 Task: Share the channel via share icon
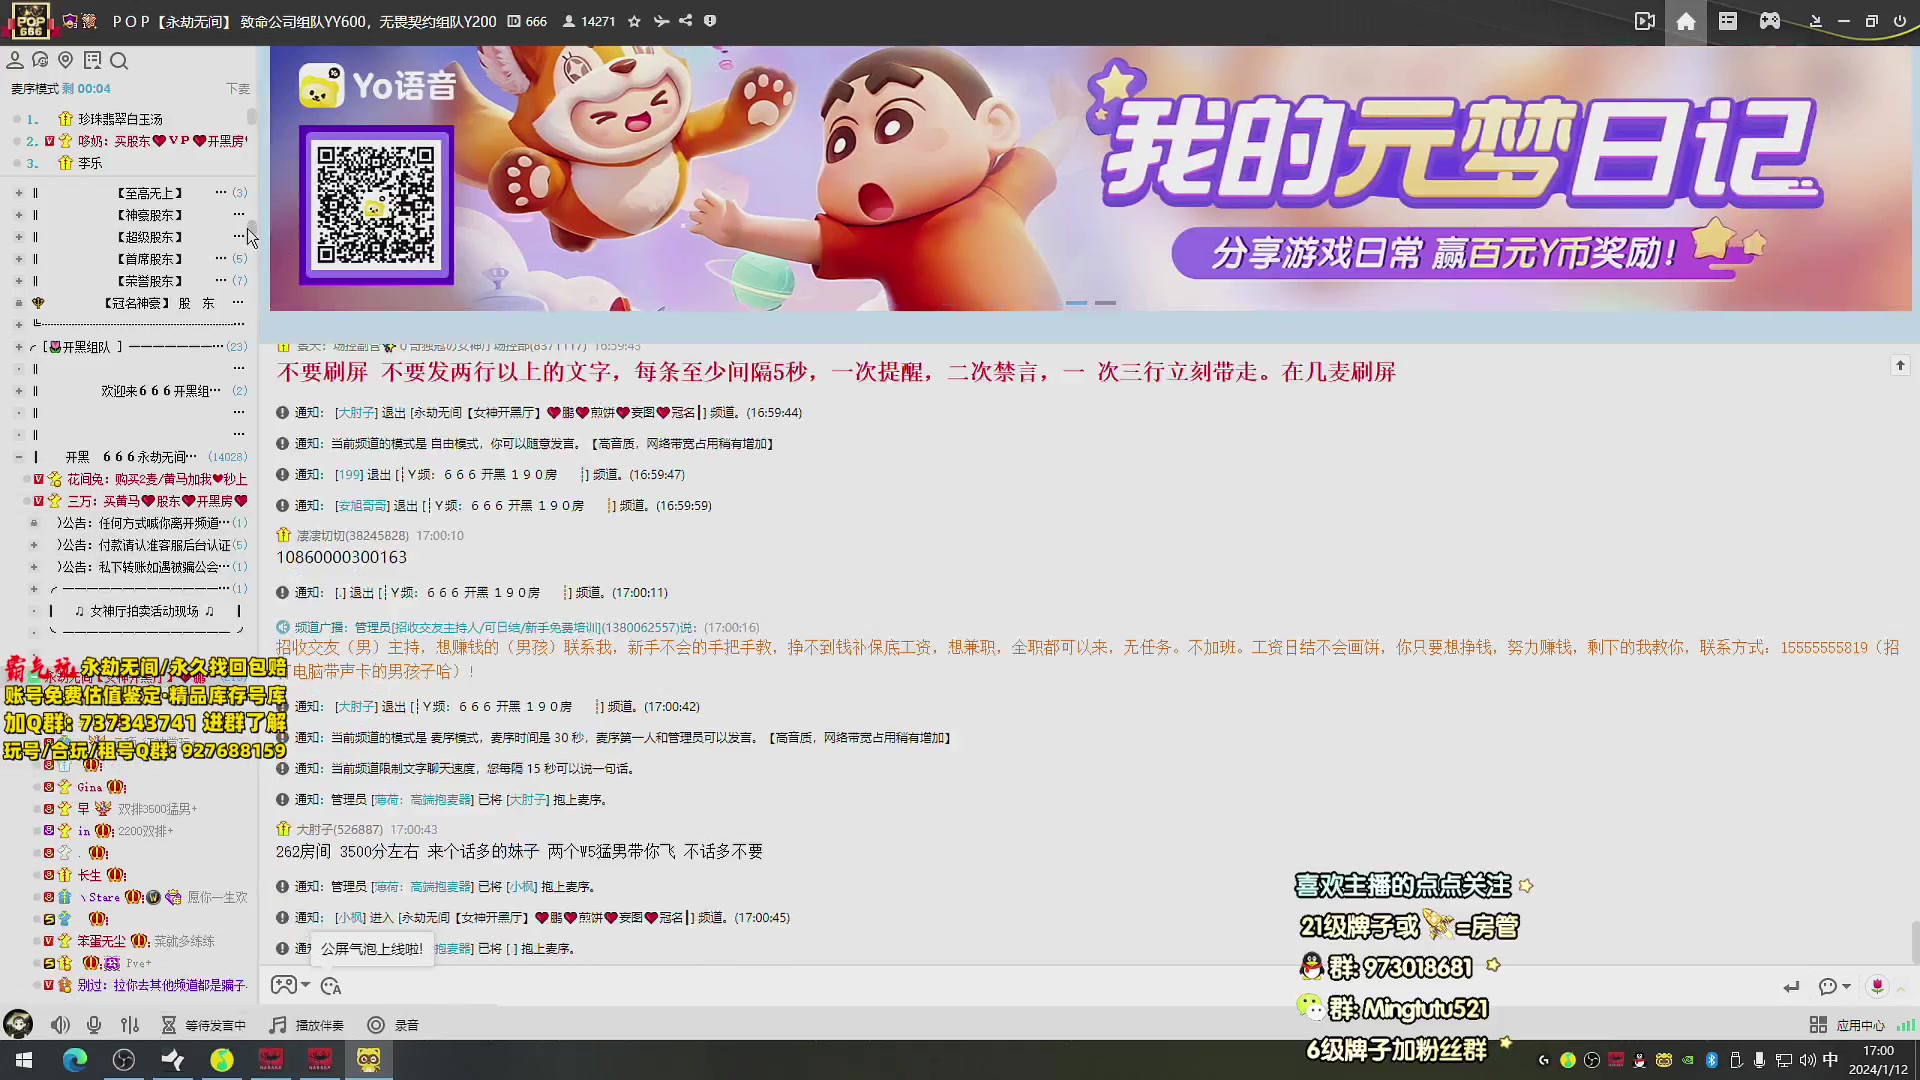pos(685,21)
